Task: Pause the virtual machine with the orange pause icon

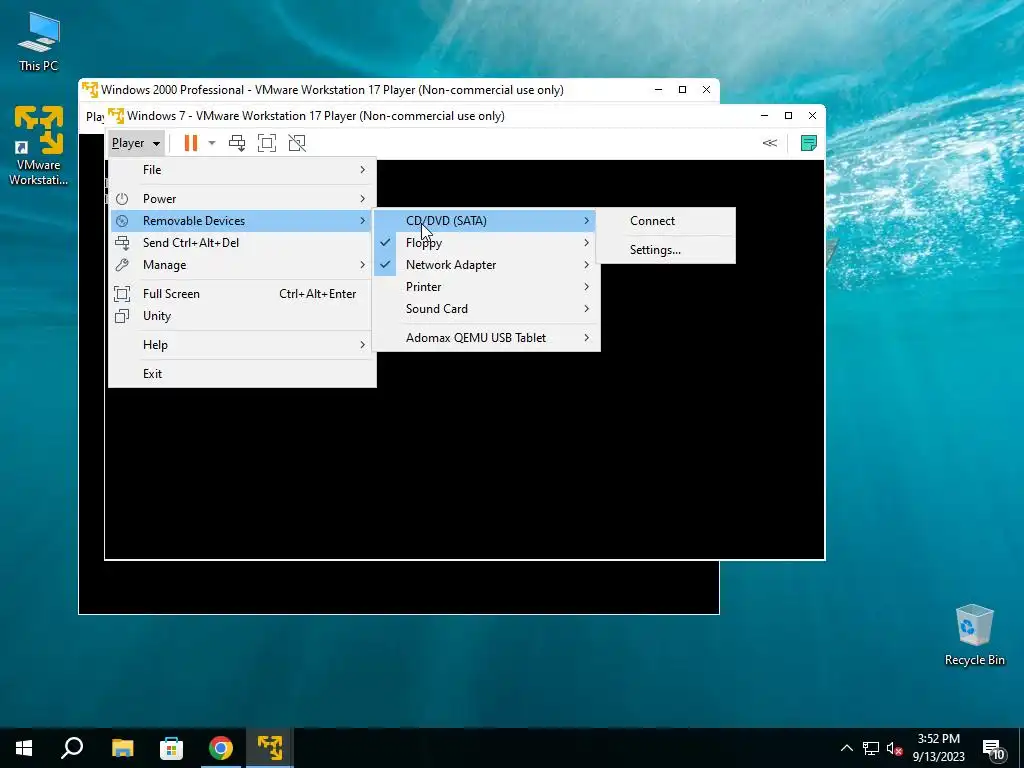Action: [191, 143]
